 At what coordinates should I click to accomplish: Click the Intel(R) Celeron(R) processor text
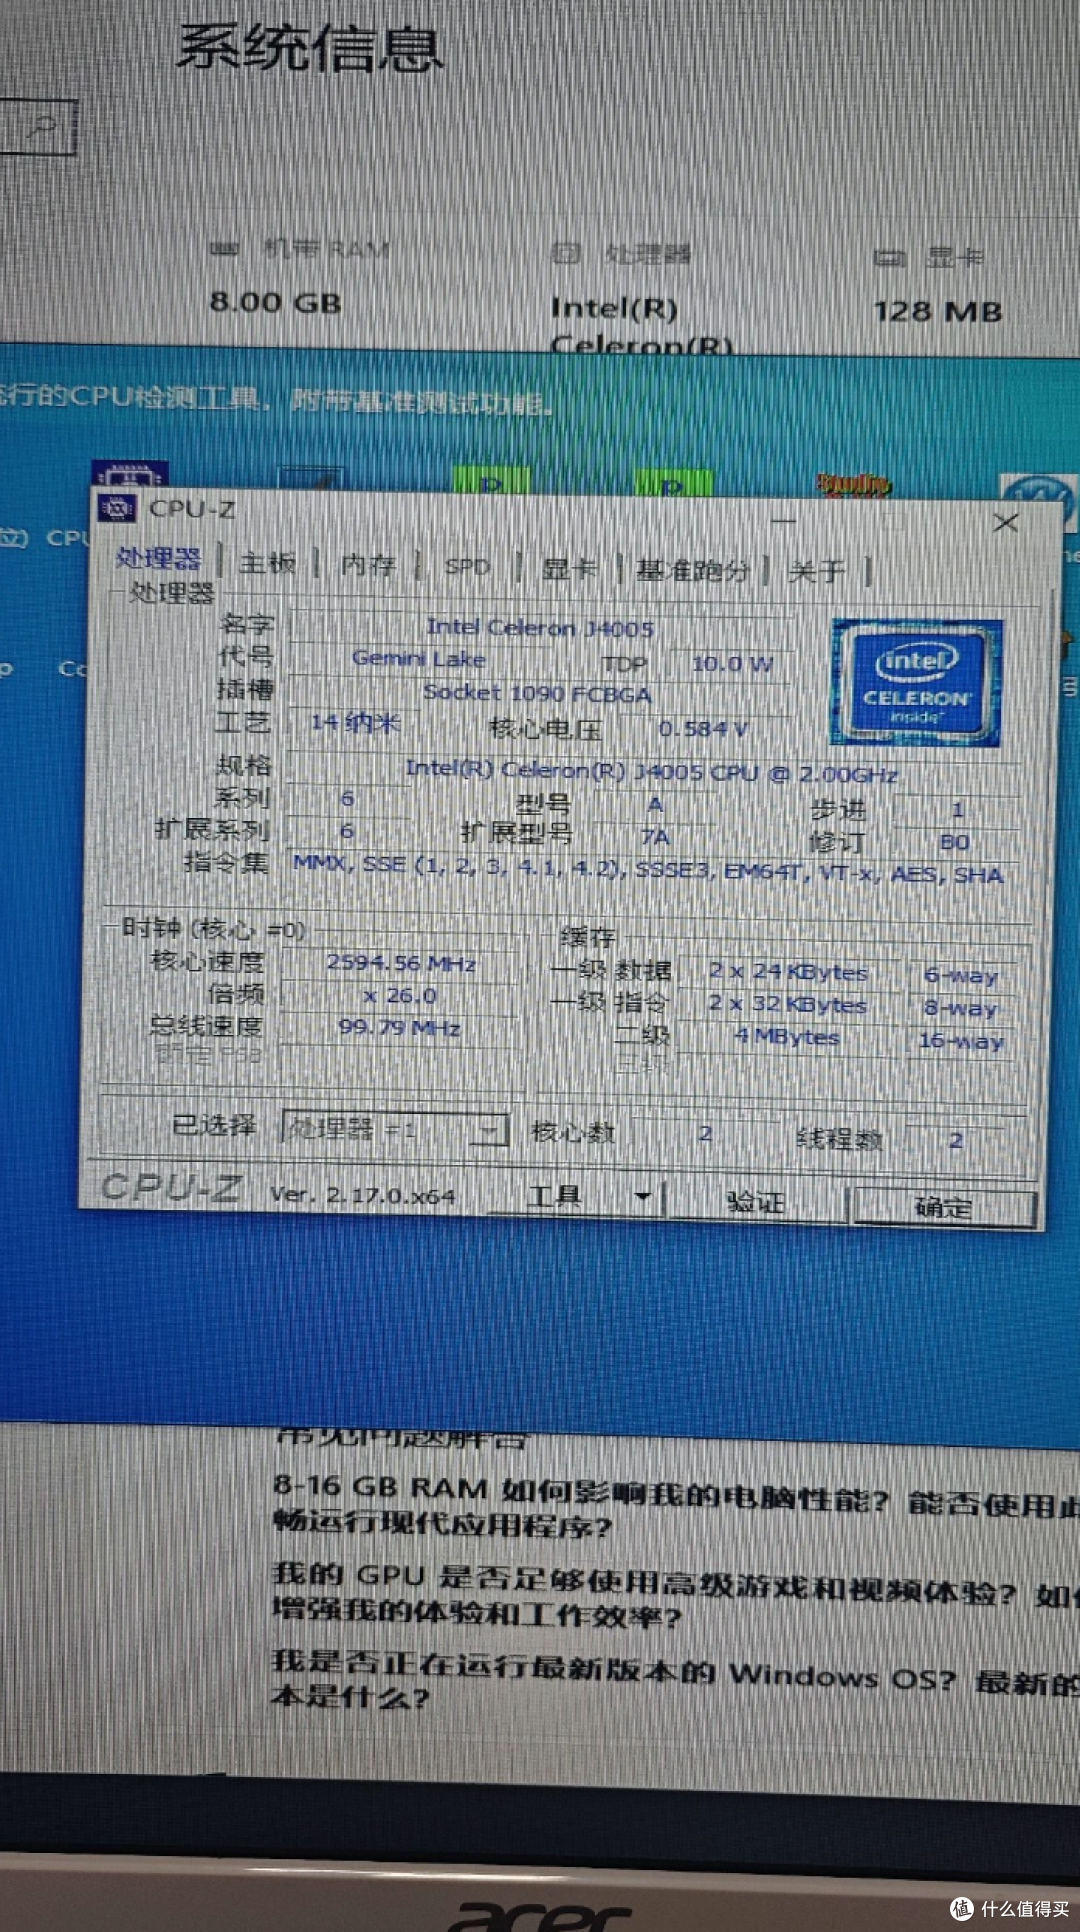click(641, 325)
